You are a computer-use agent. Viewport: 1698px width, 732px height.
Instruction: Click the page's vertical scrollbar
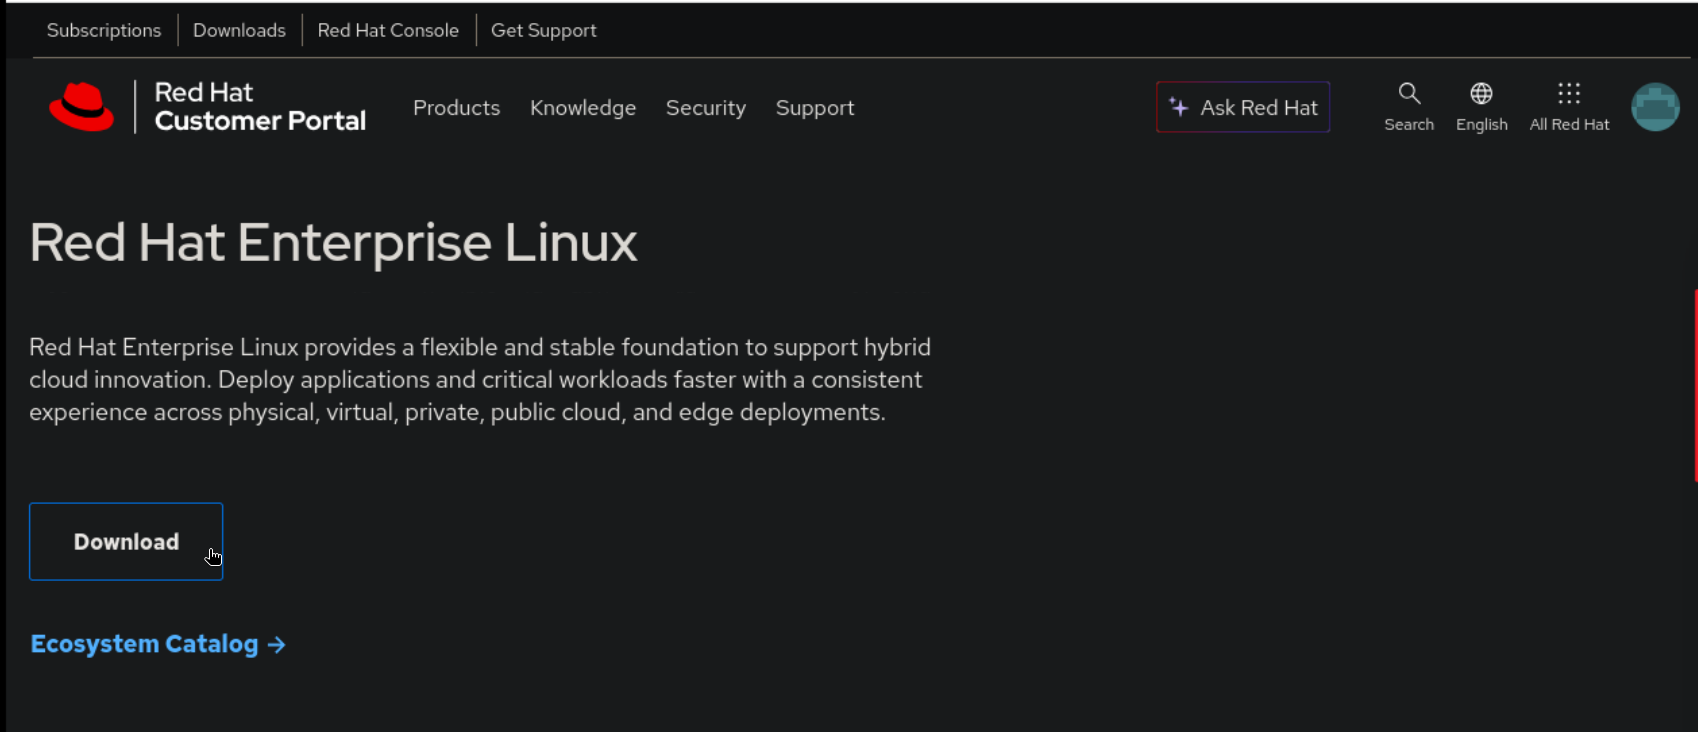[1694, 386]
